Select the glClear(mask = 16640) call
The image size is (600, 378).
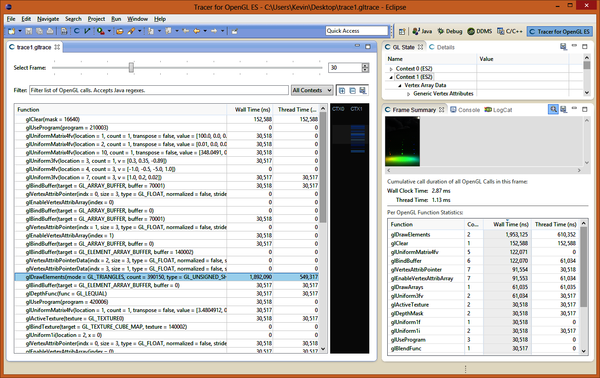(166, 119)
